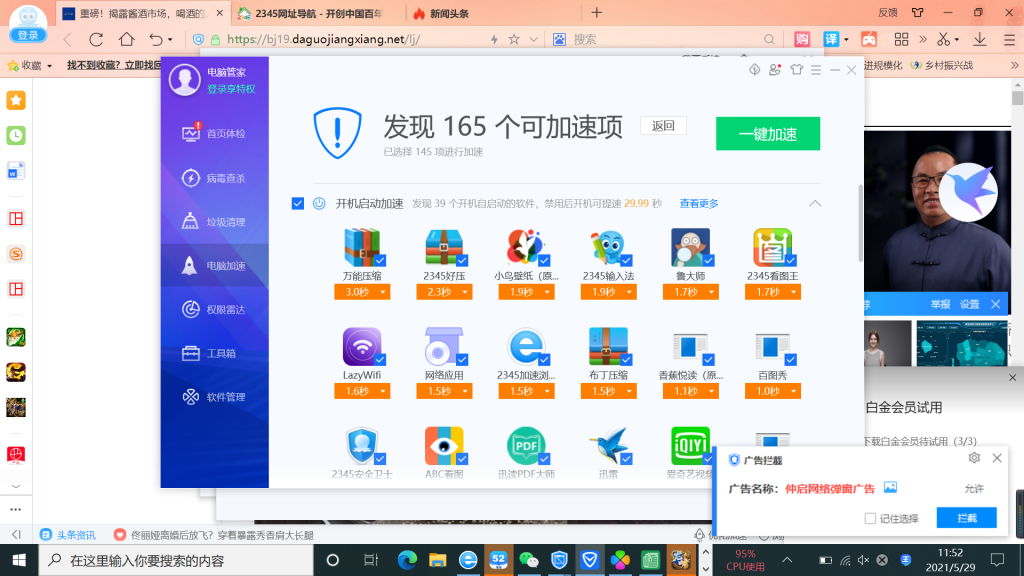
Task: Open 软件管理 in the sidebar
Action: tap(214, 396)
